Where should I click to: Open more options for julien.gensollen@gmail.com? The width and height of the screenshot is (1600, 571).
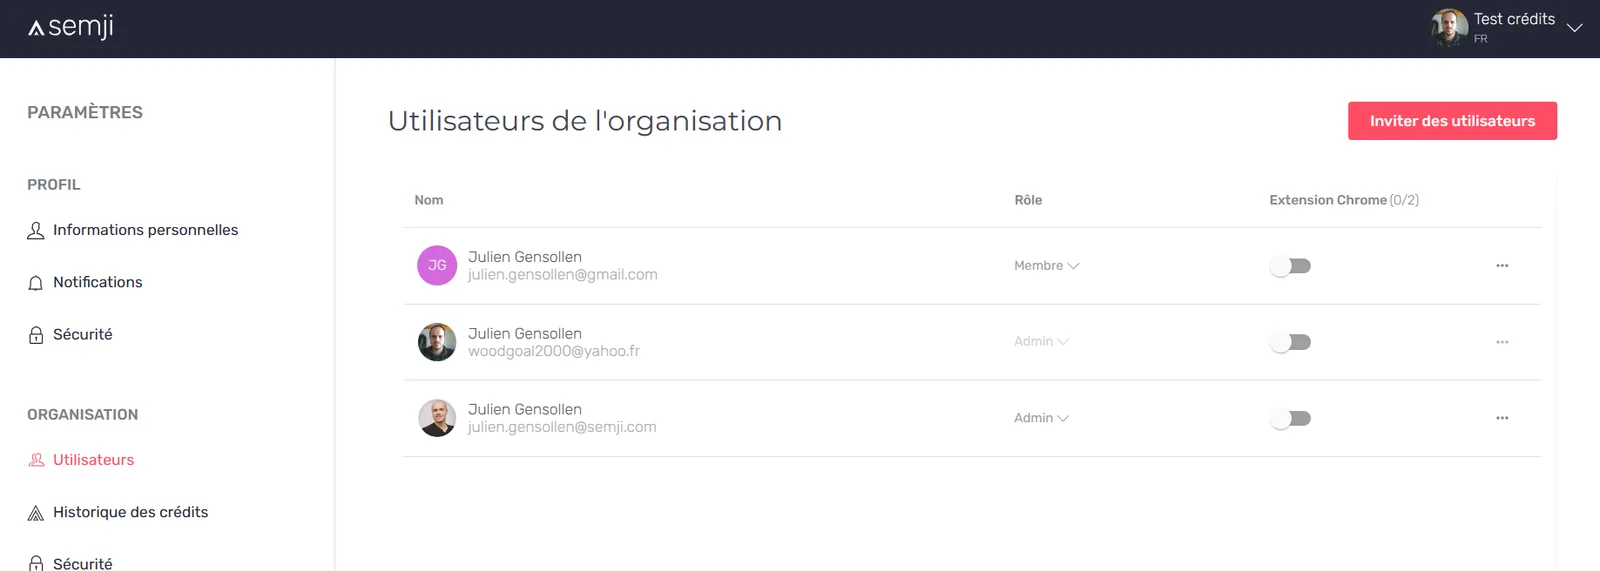coord(1502,266)
